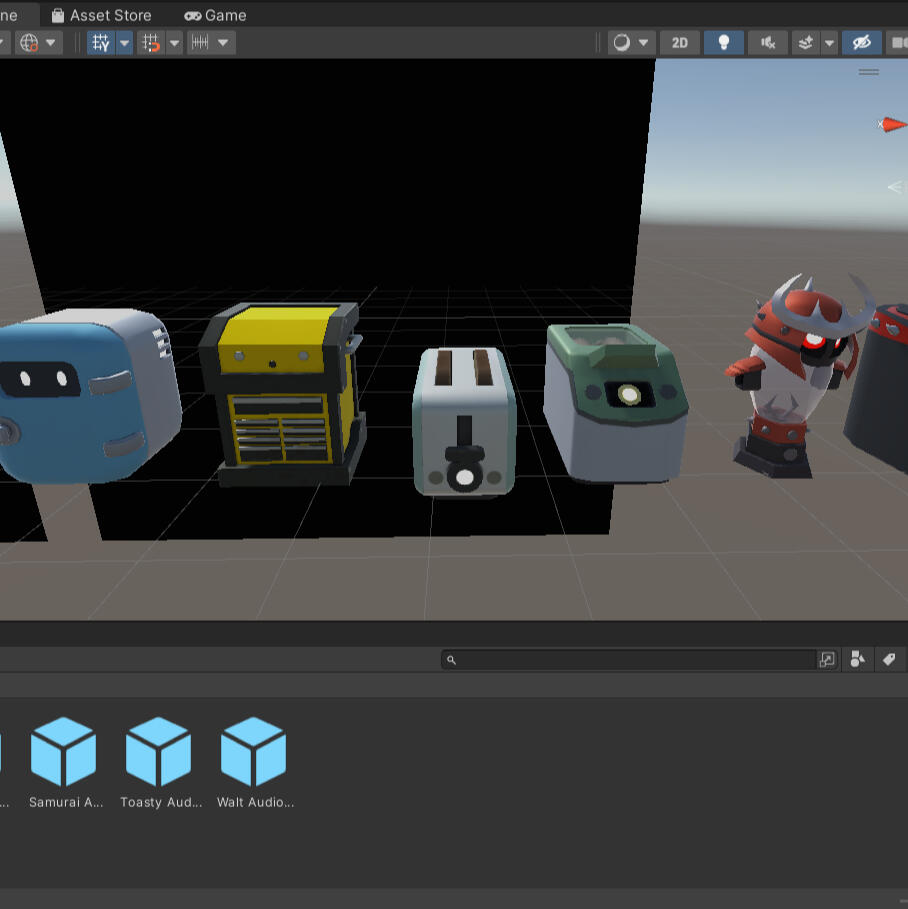
Task: Click the red X-axis cone on gizmo
Action: (x=894, y=124)
